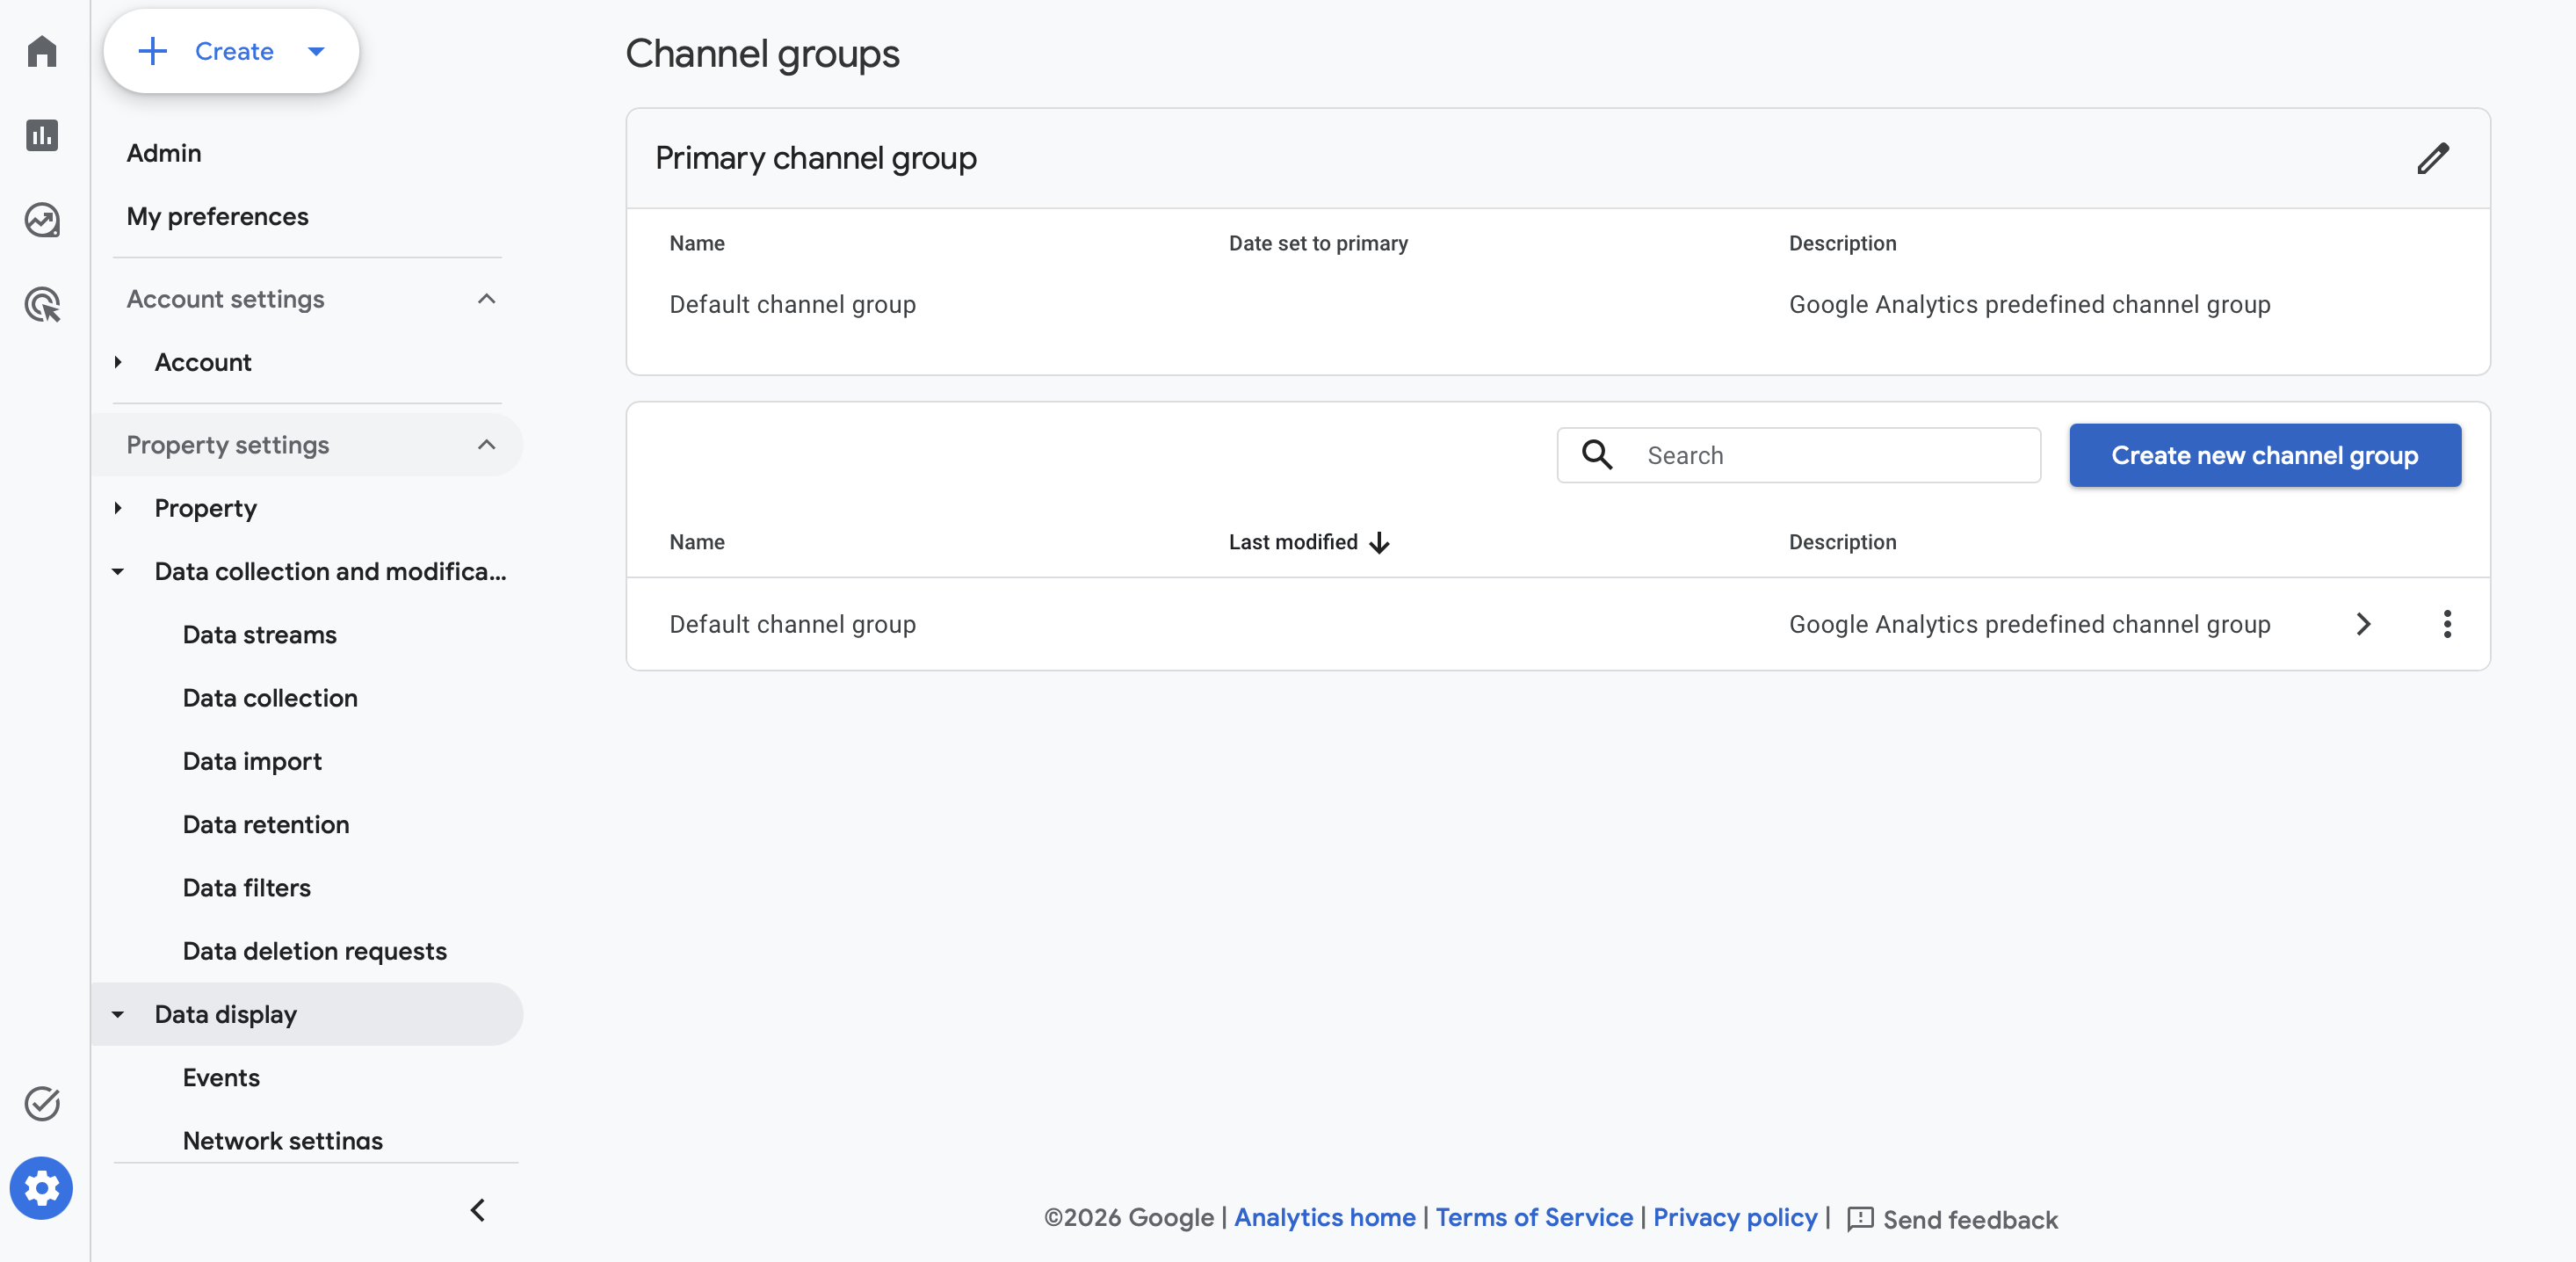2576x1262 pixels.
Task: Click the Name column header in lower table
Action: (x=697, y=542)
